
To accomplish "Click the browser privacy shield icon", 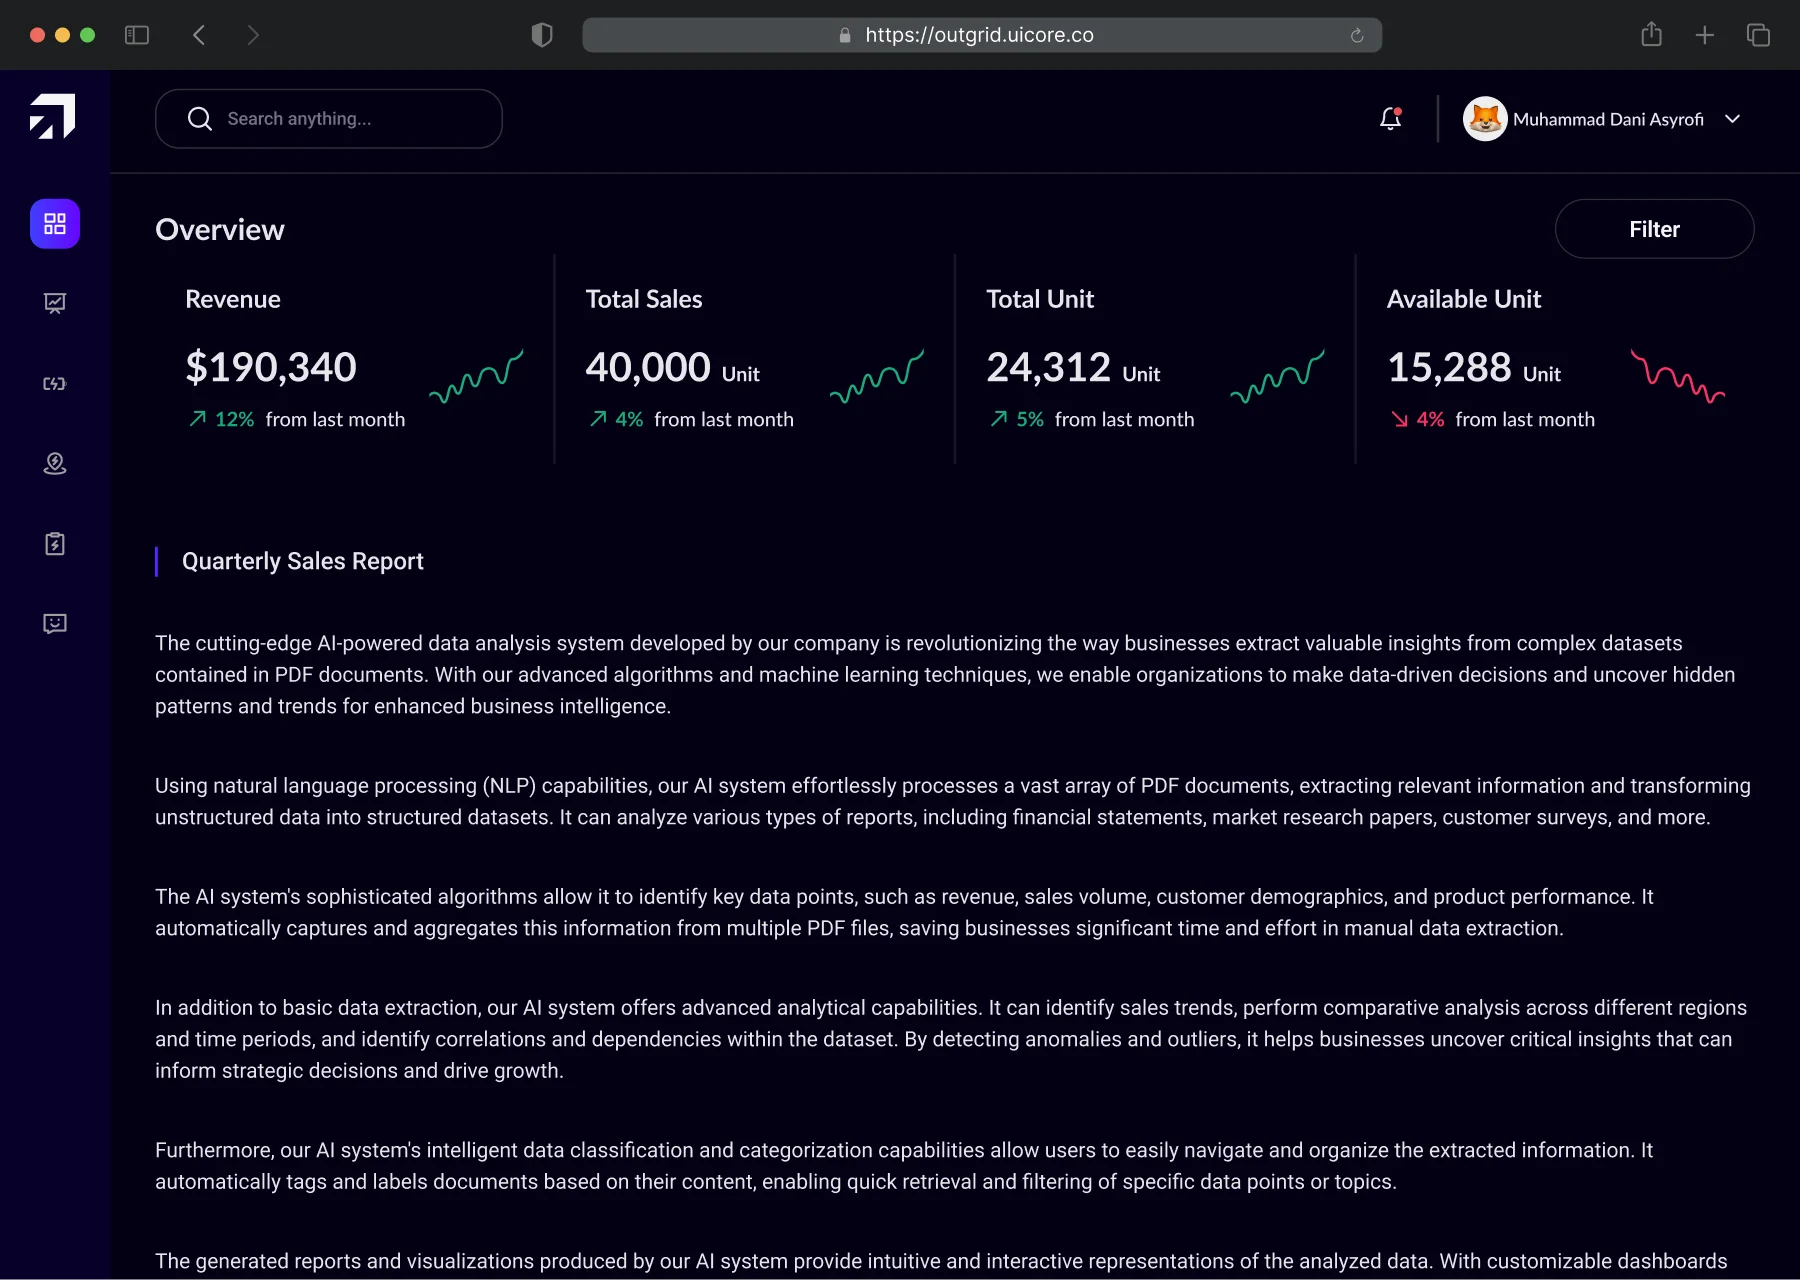I will coord(542,35).
